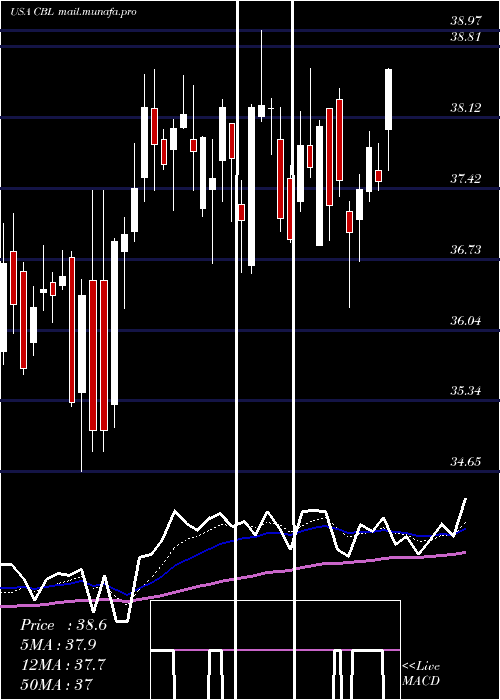The image size is (500, 700).
Task: Click the USA CBL mail.munafa.pro title text
Action: click(x=73, y=12)
